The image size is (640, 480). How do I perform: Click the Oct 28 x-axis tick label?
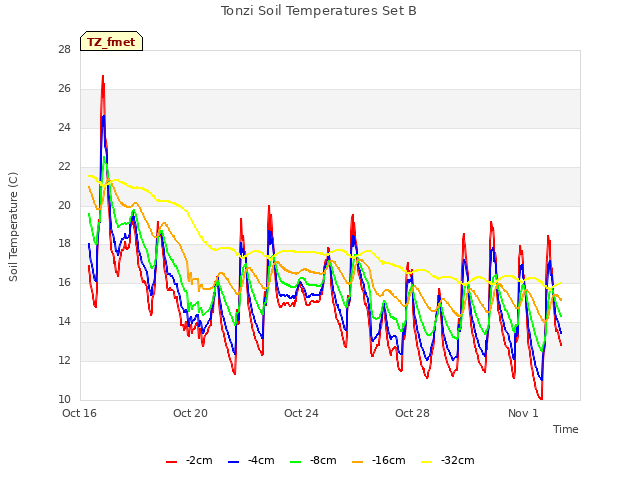point(412,413)
